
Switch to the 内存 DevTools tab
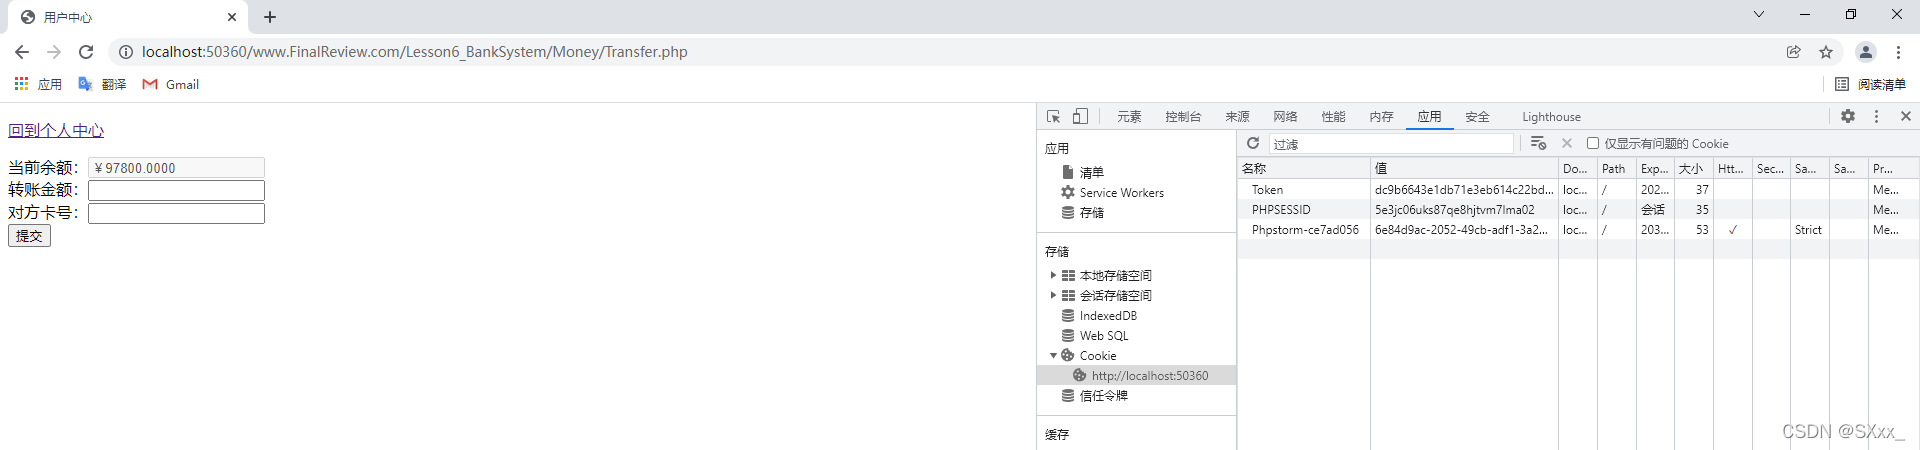[1381, 117]
